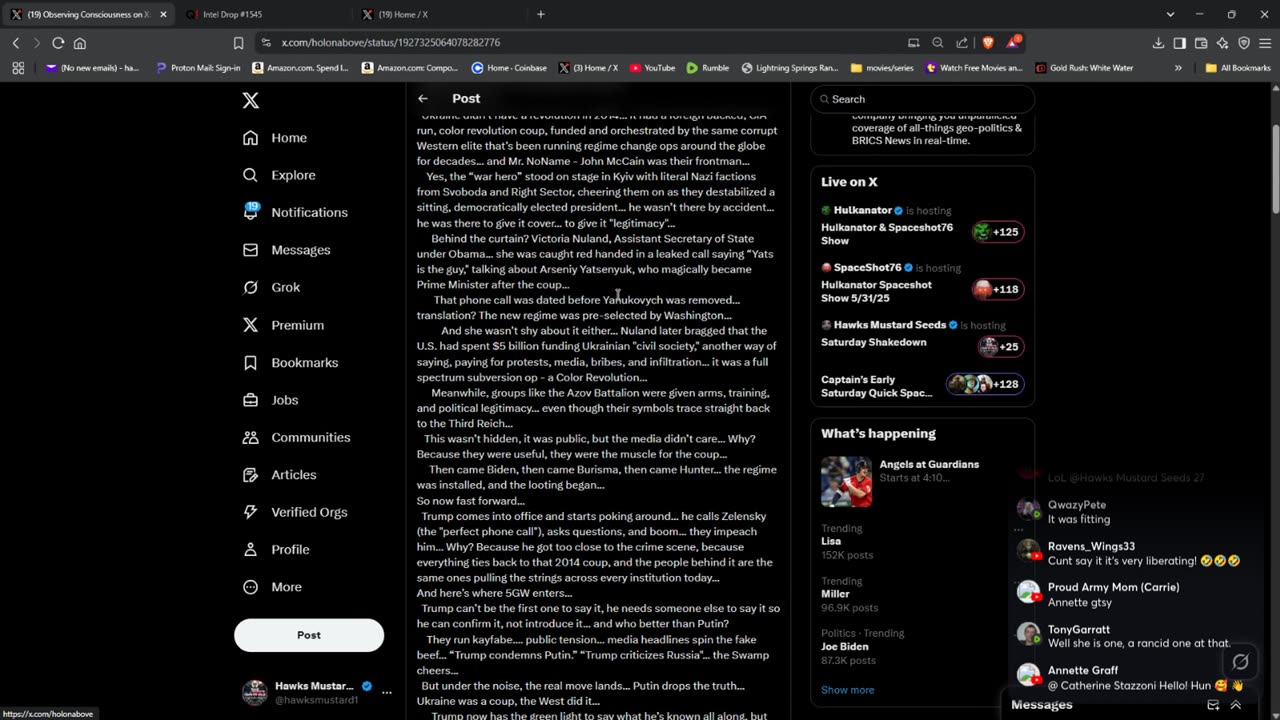The image size is (1280, 720).
Task: Bookmark this page icon
Action: (238, 43)
